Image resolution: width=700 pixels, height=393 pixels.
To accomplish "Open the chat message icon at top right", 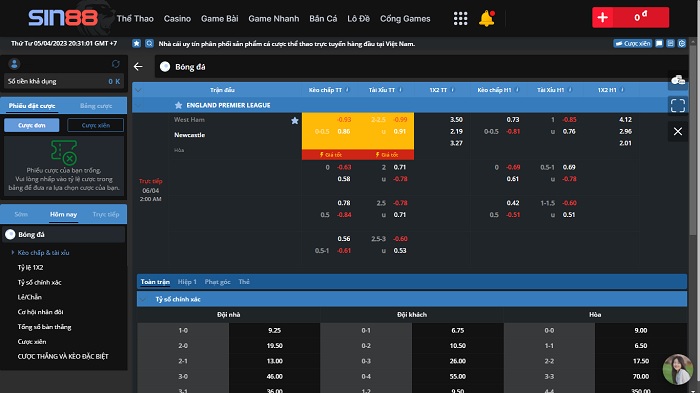I will (659, 43).
